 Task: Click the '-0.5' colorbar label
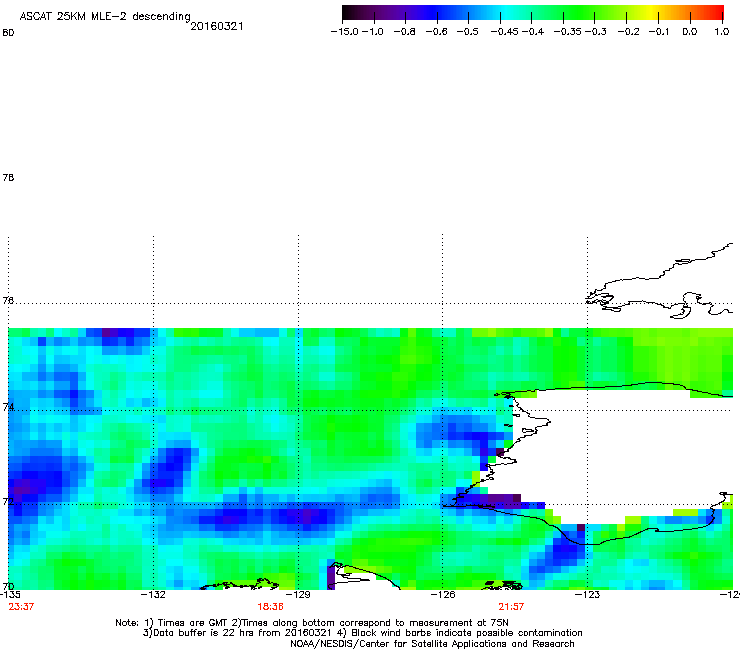click(467, 32)
